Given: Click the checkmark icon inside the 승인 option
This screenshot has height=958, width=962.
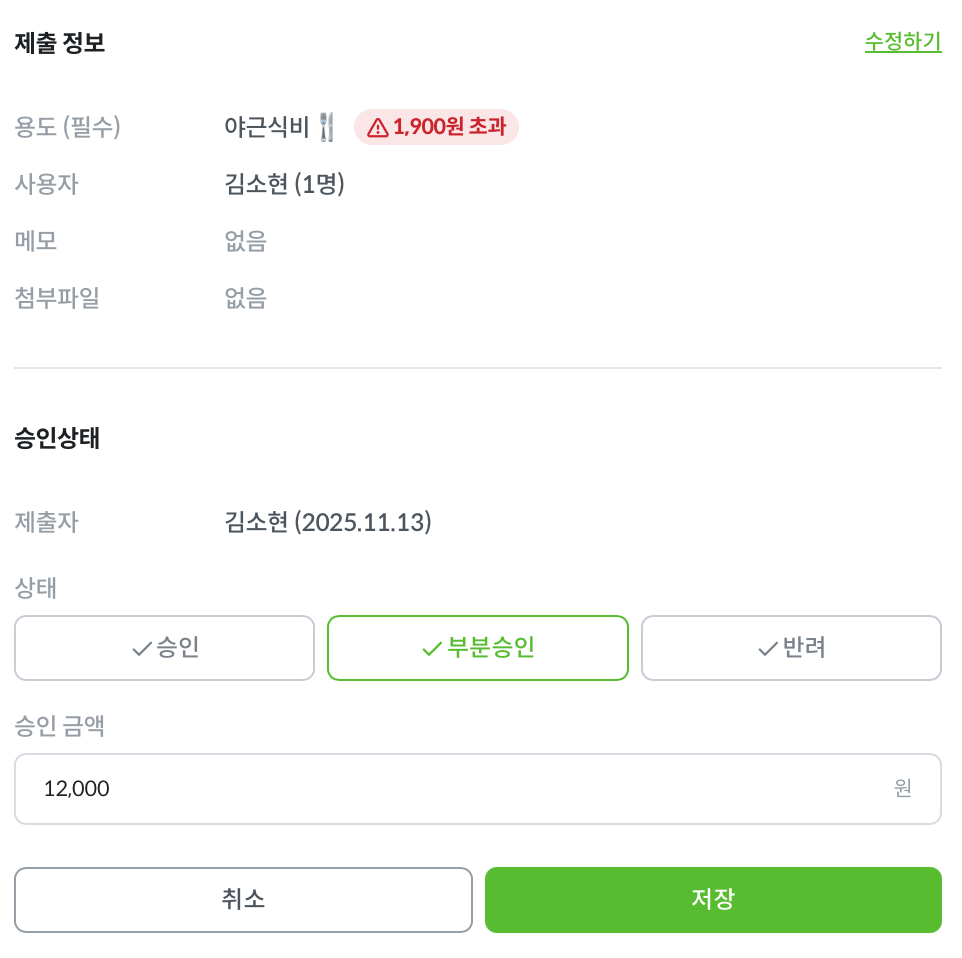Looking at the screenshot, I should [x=141, y=649].
